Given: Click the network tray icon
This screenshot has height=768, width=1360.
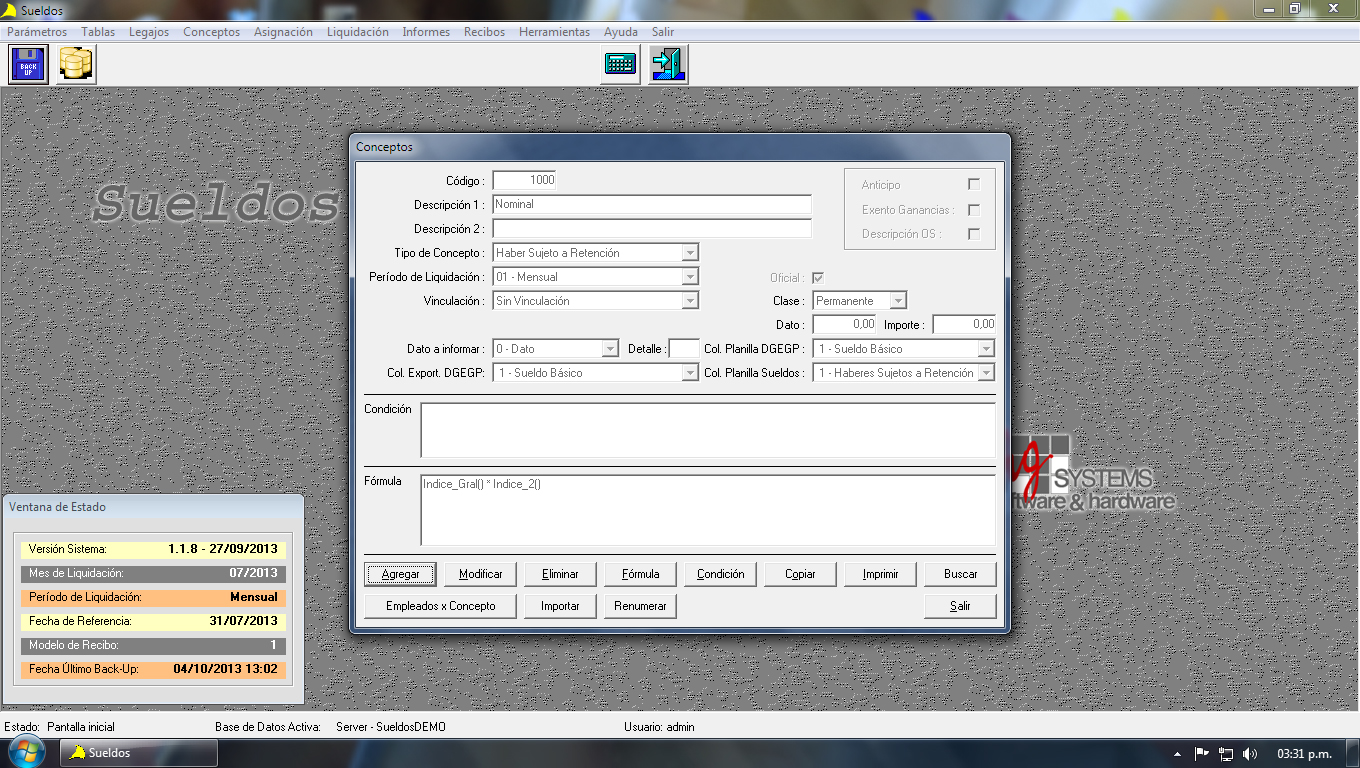Looking at the screenshot, I should point(1226,753).
